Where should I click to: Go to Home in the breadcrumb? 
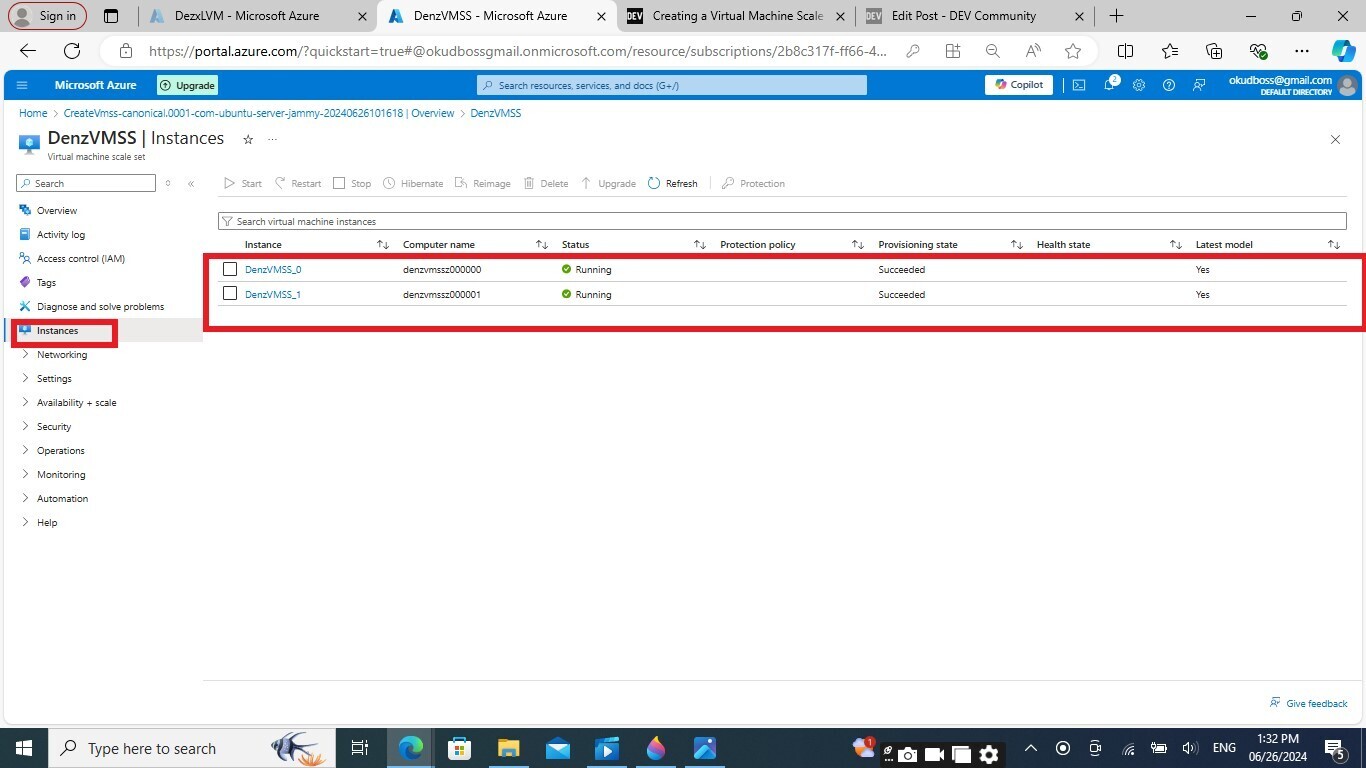coord(33,113)
